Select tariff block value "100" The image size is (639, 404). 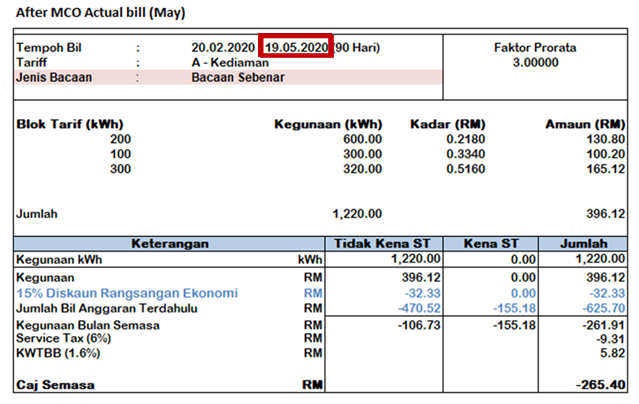click(120, 154)
